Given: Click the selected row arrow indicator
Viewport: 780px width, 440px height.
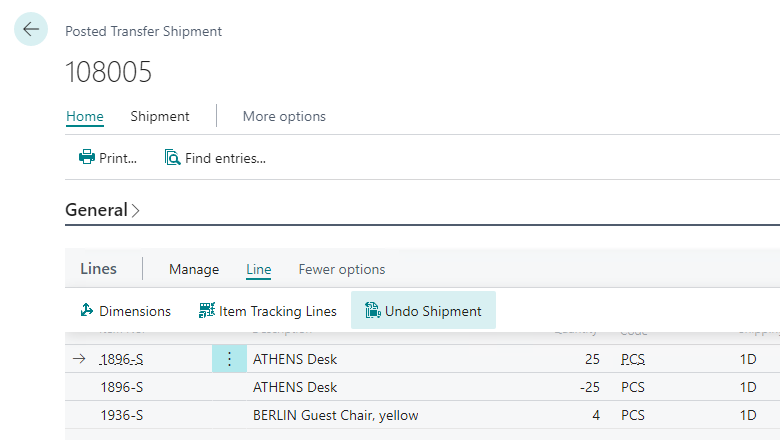Looking at the screenshot, I should click(x=80, y=359).
